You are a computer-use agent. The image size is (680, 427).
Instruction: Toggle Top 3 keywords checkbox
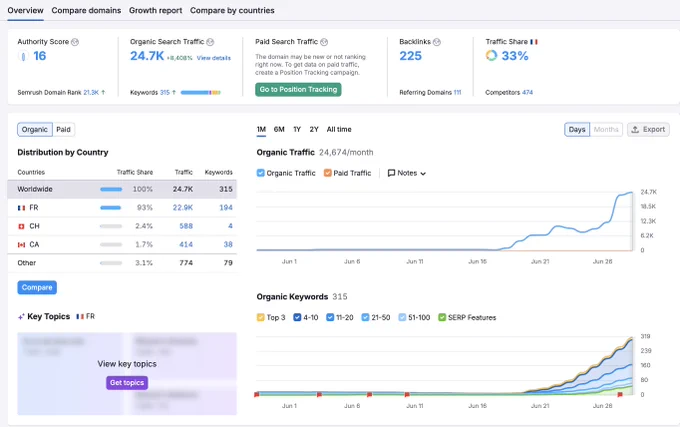261,317
